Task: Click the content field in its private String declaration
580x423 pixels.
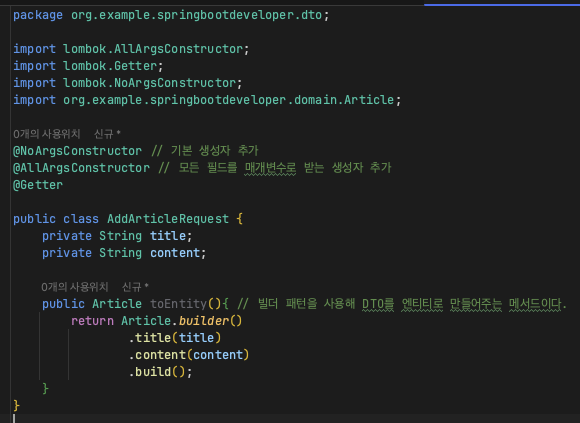Action: click(x=175, y=253)
